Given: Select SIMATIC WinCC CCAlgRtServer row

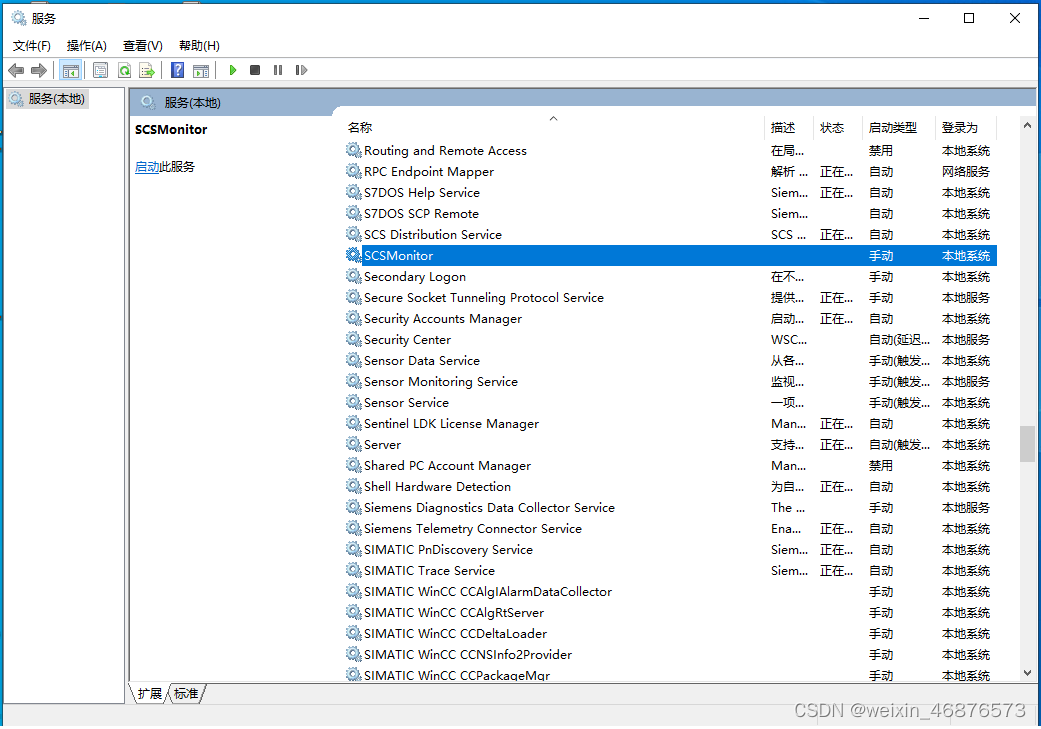Looking at the screenshot, I should pos(671,613).
